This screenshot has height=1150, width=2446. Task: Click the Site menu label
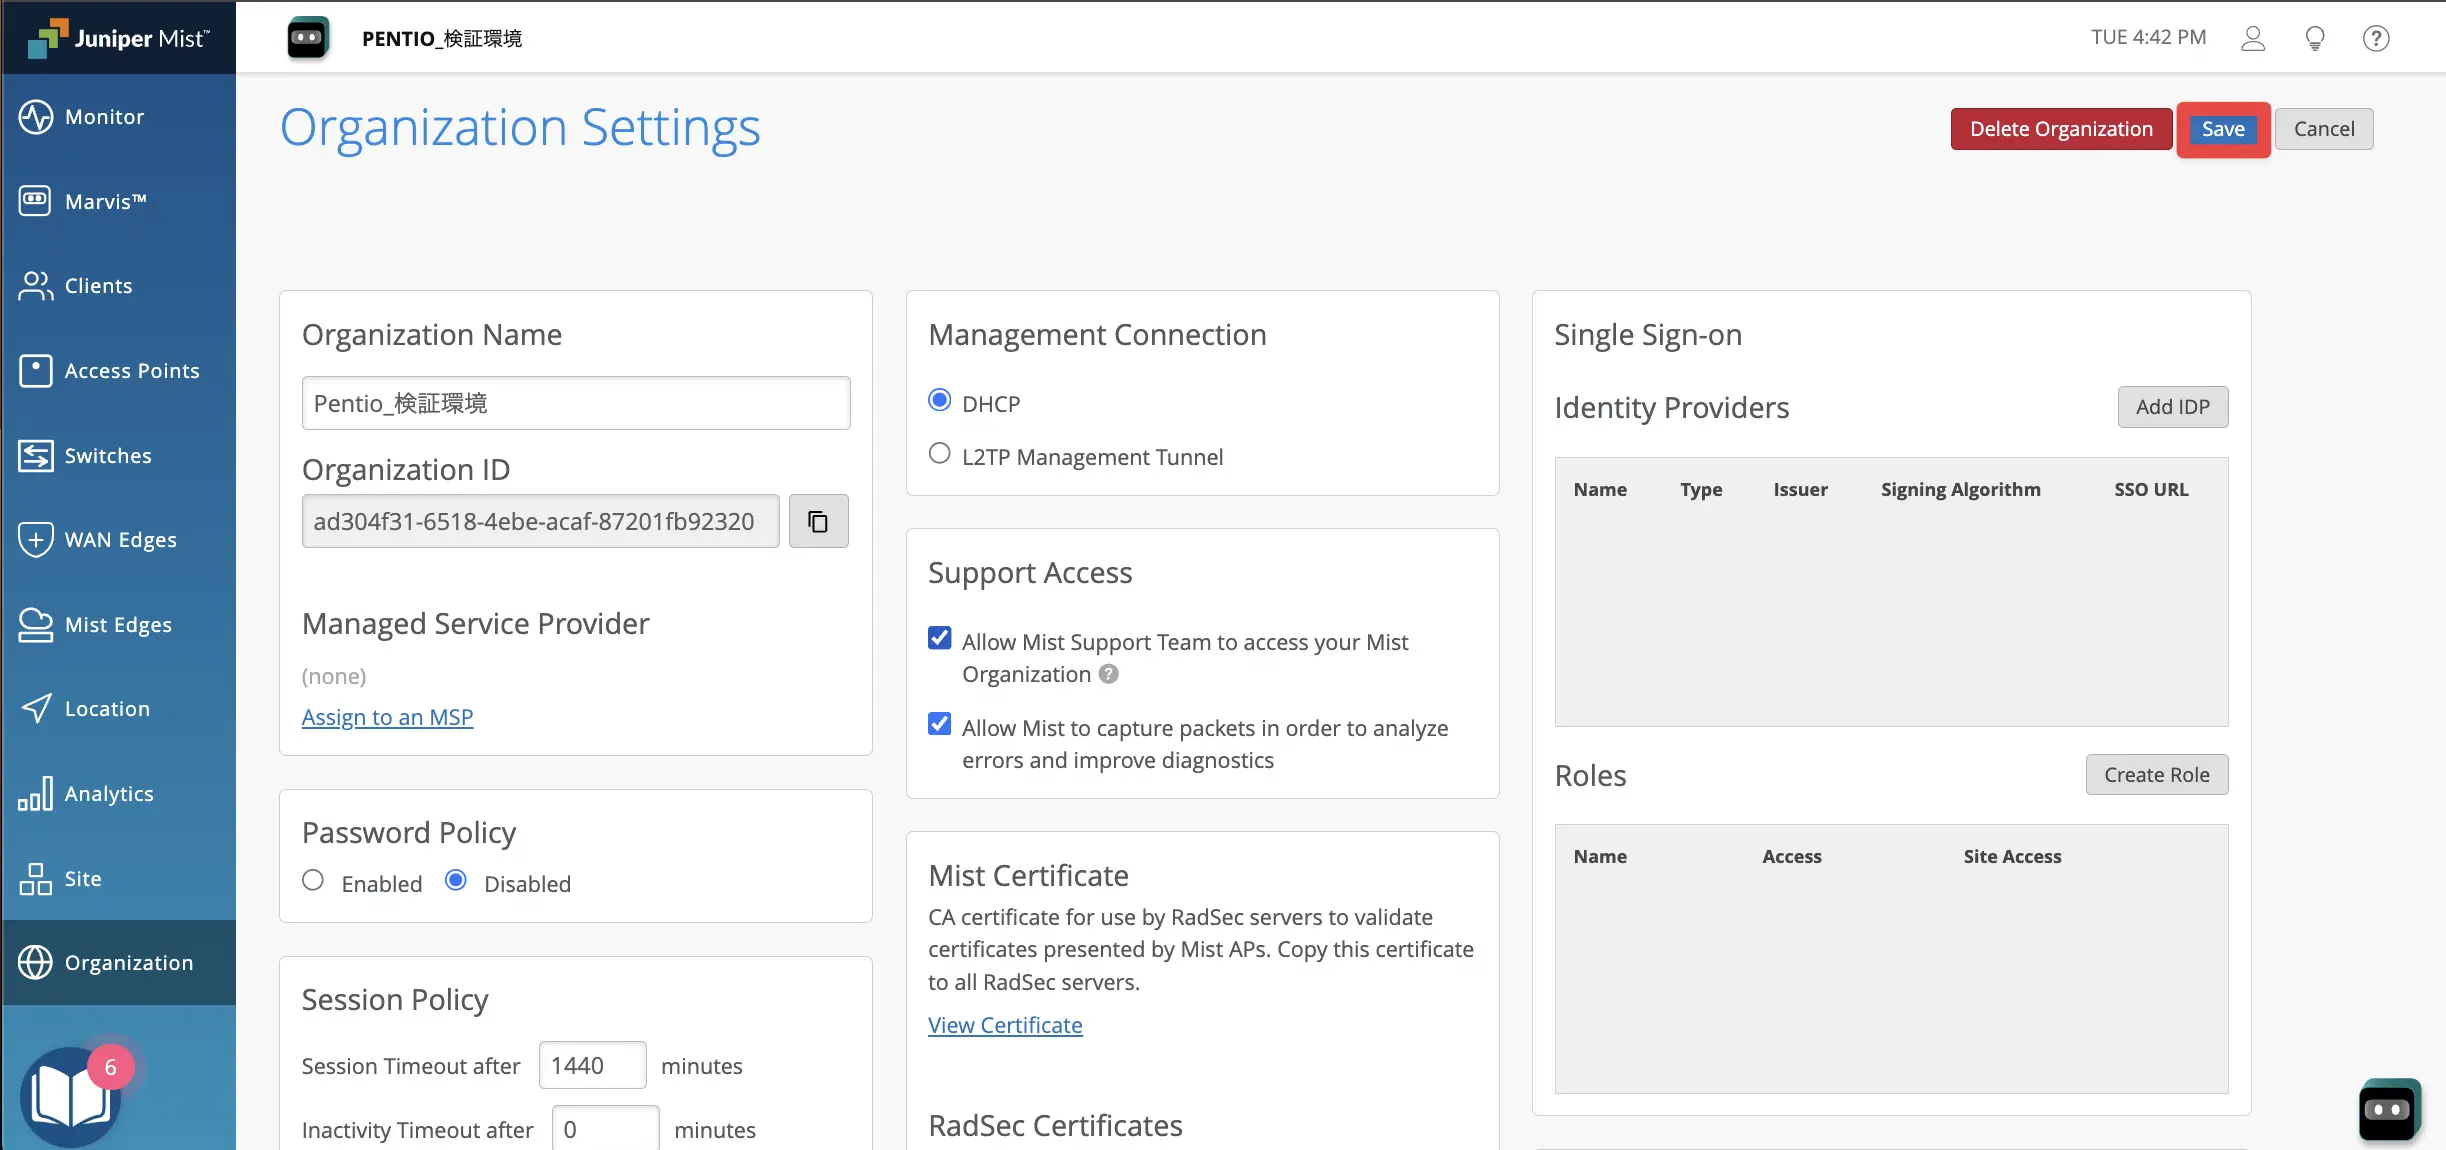pos(83,879)
